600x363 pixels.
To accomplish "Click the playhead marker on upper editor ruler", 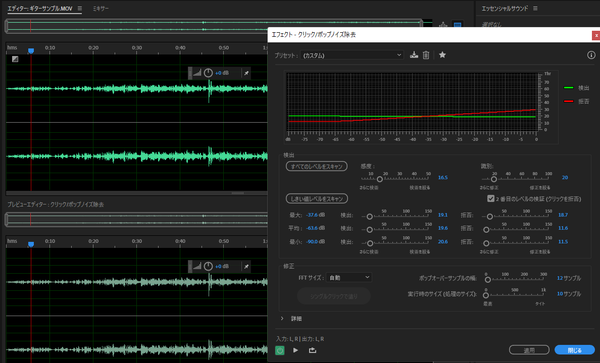I will tap(31, 51).
